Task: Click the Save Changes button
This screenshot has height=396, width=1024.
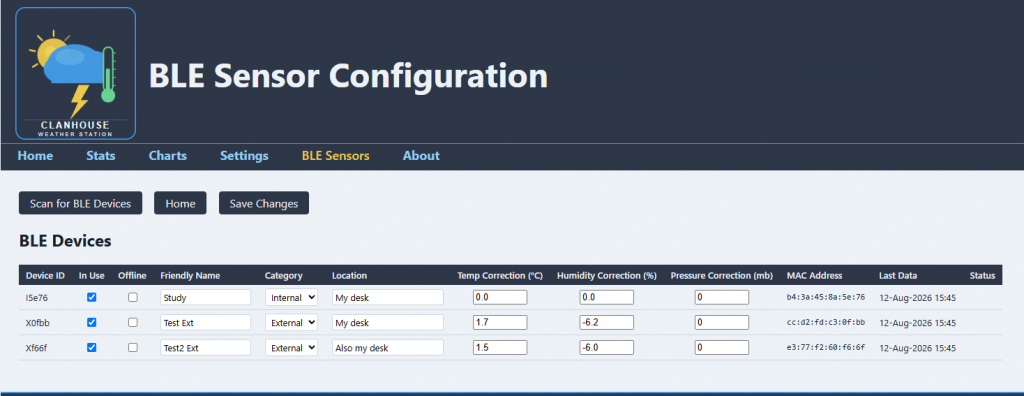Action: (x=264, y=203)
